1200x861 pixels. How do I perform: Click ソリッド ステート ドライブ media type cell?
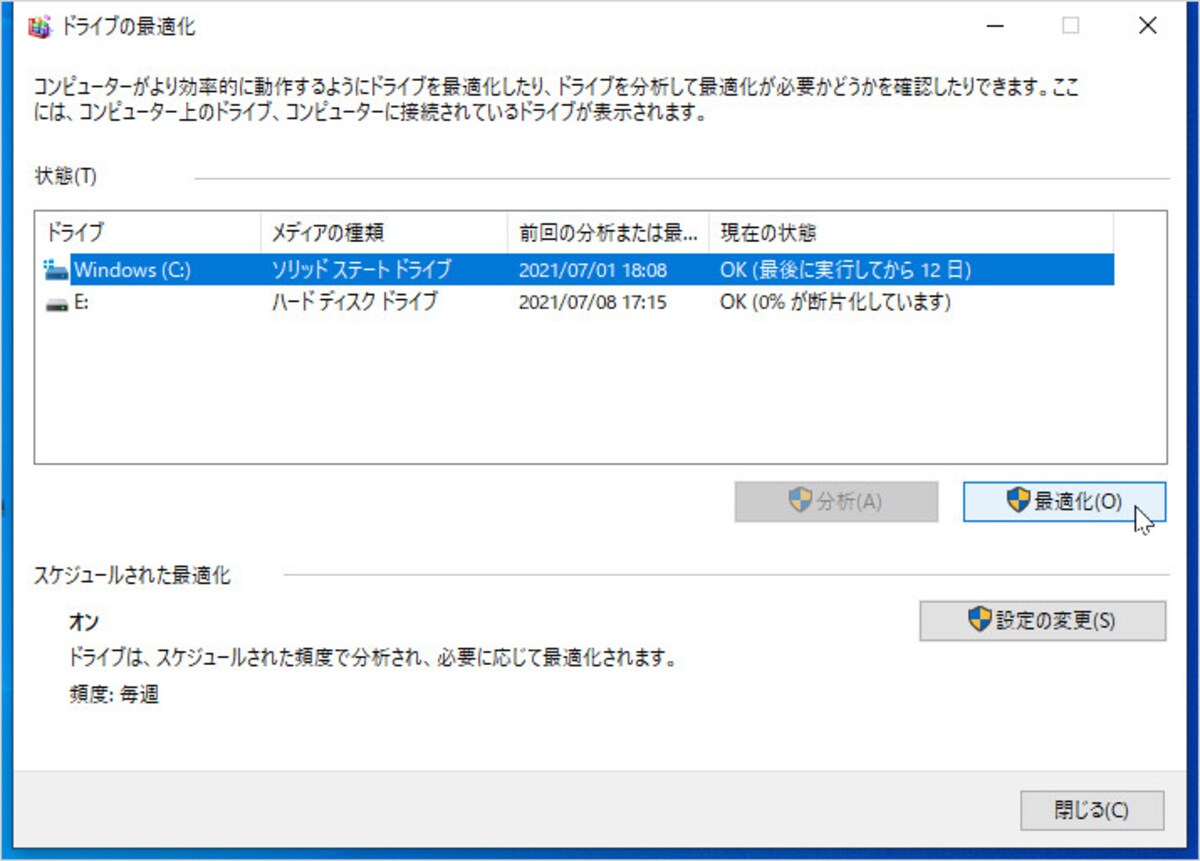(361, 270)
